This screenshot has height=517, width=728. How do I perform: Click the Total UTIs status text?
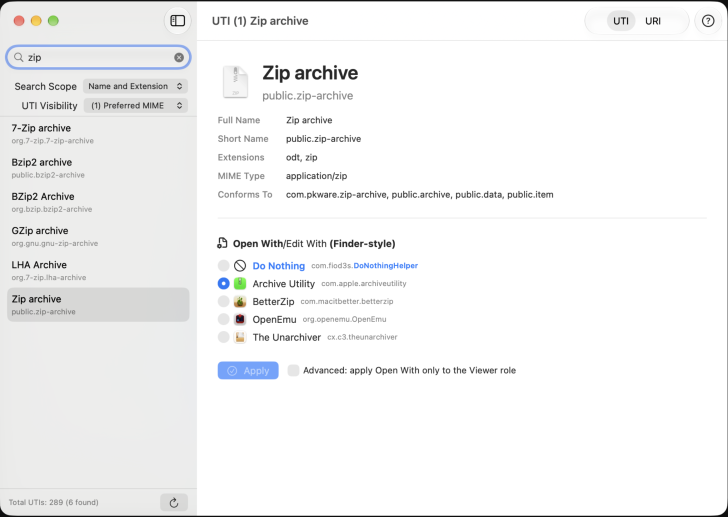53,502
